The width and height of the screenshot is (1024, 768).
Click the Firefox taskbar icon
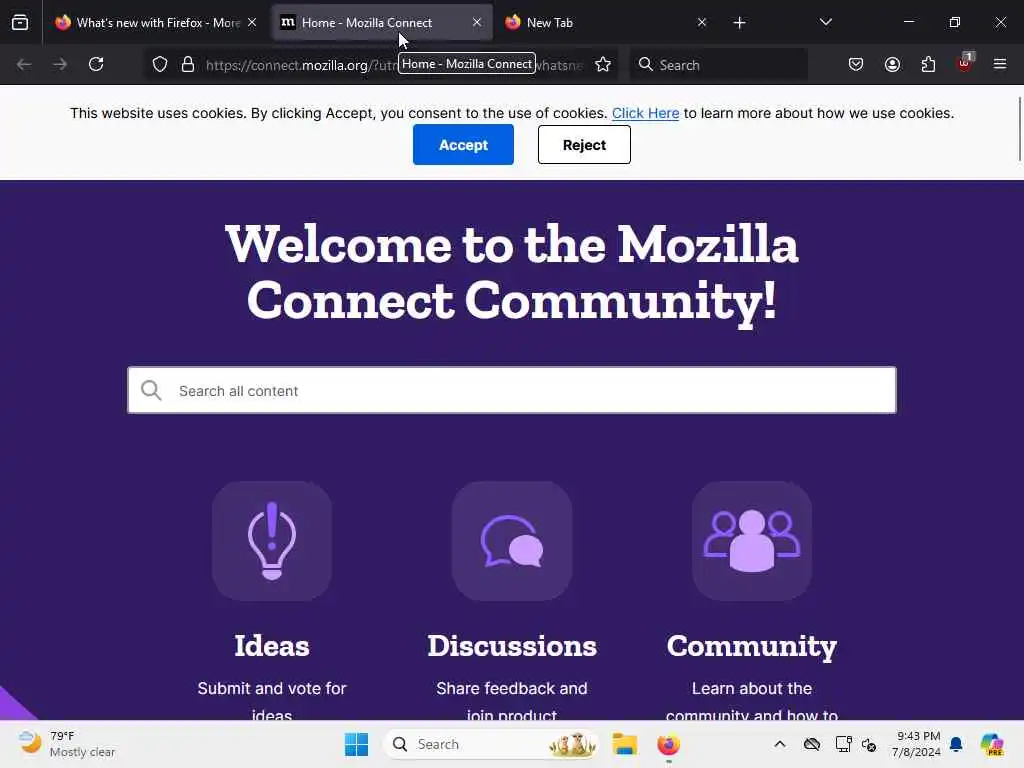pyautogui.click(x=668, y=744)
